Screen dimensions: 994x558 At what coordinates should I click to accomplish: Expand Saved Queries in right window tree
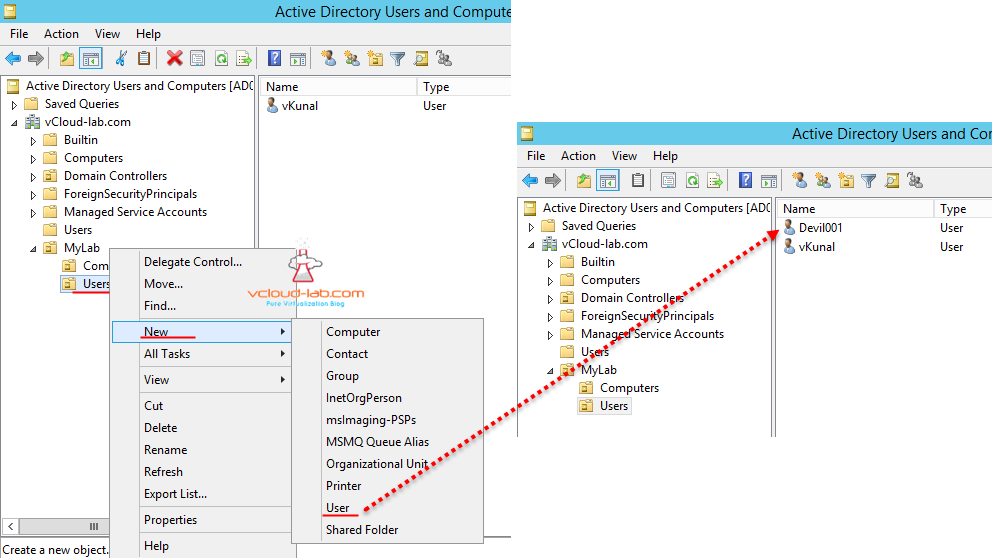coord(531,226)
